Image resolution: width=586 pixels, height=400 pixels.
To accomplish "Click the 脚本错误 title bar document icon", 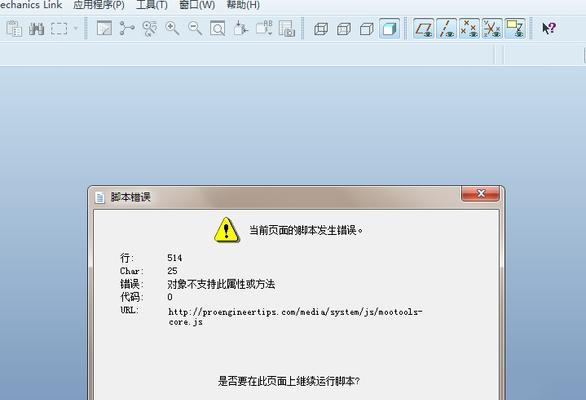I will click(100, 197).
